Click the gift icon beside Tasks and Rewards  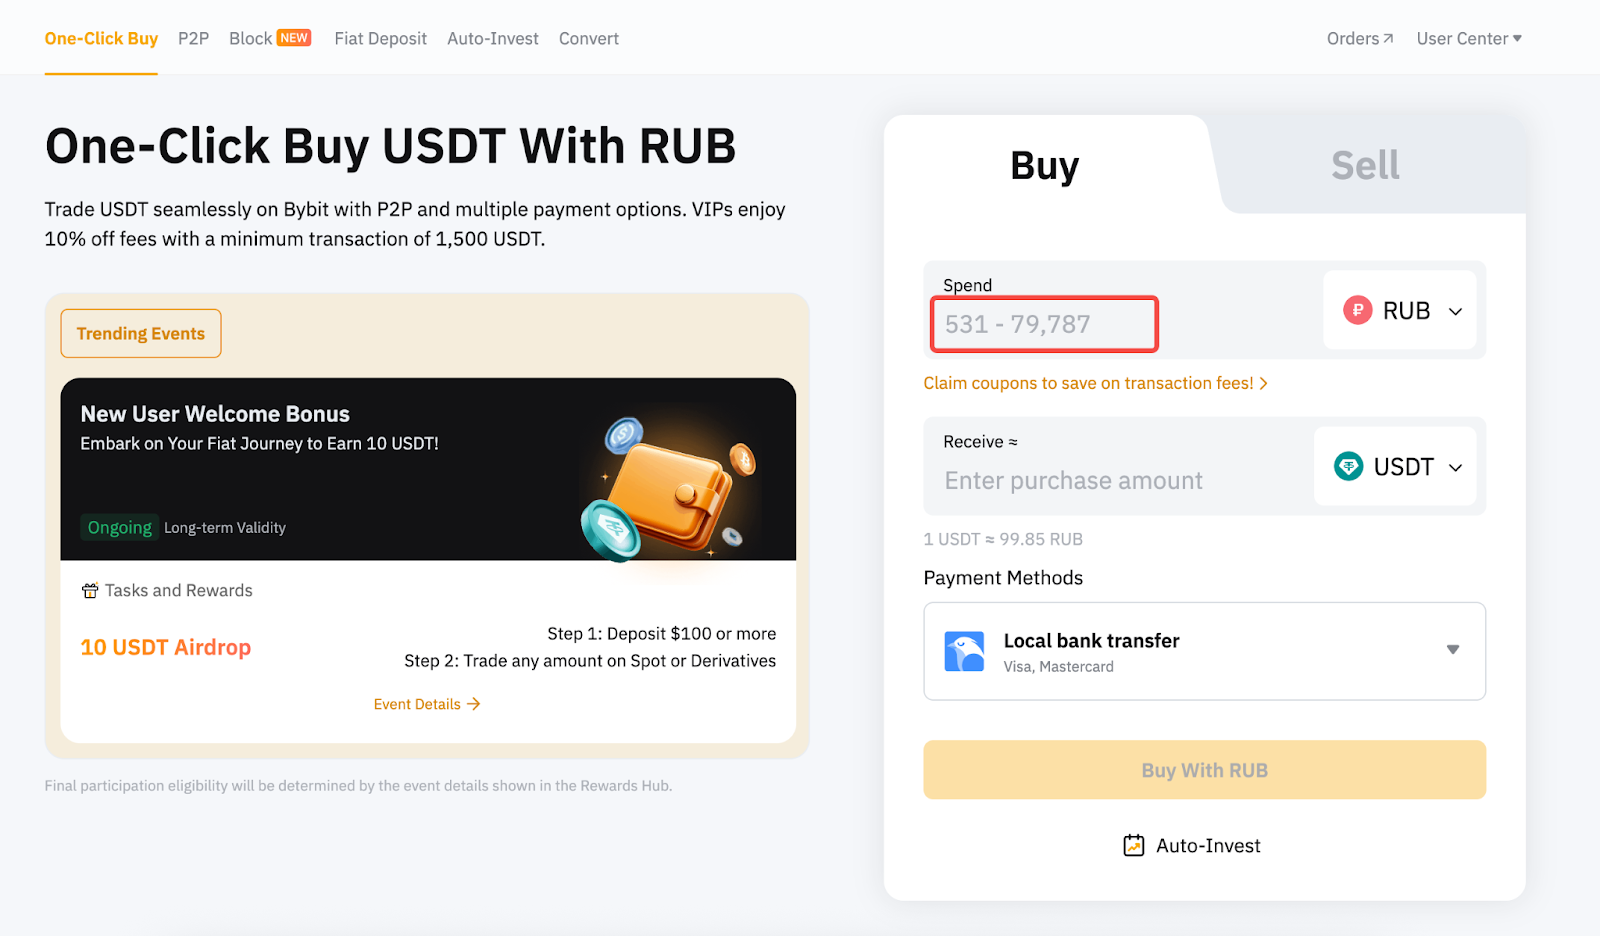pyautogui.click(x=90, y=591)
